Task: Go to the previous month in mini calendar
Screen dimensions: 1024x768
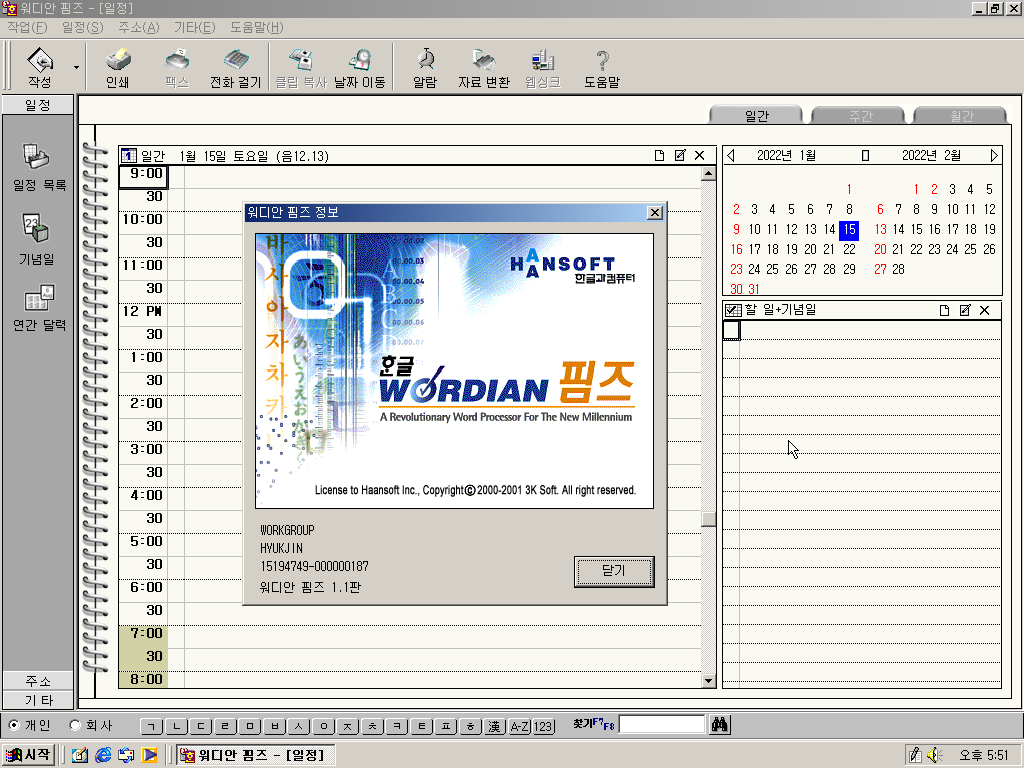Action: [x=731, y=155]
